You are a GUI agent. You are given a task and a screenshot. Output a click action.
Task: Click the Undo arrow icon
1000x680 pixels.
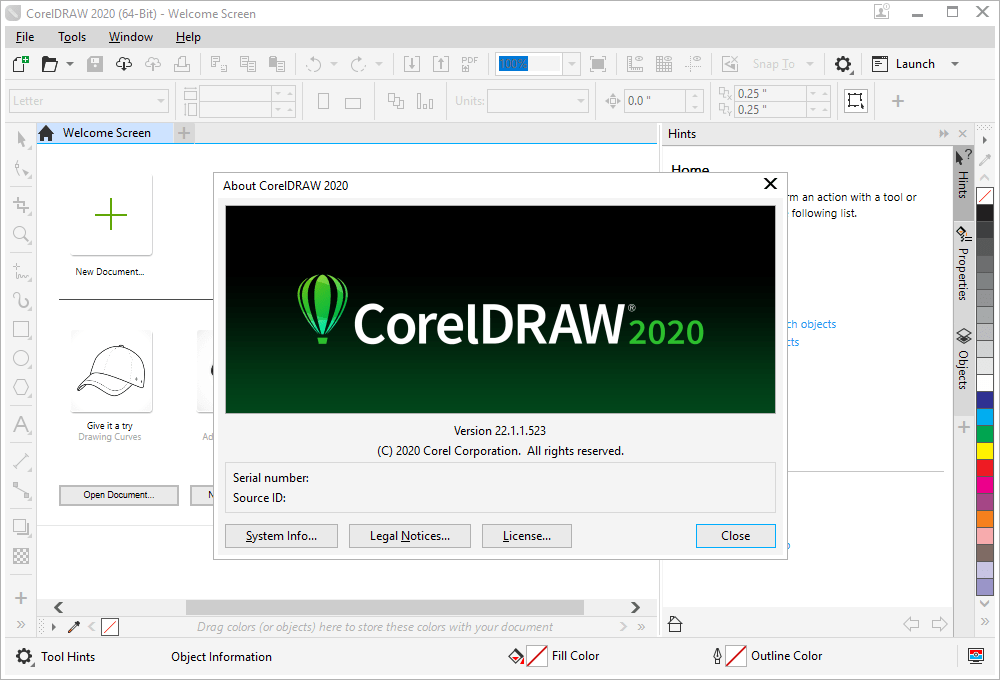pos(313,64)
